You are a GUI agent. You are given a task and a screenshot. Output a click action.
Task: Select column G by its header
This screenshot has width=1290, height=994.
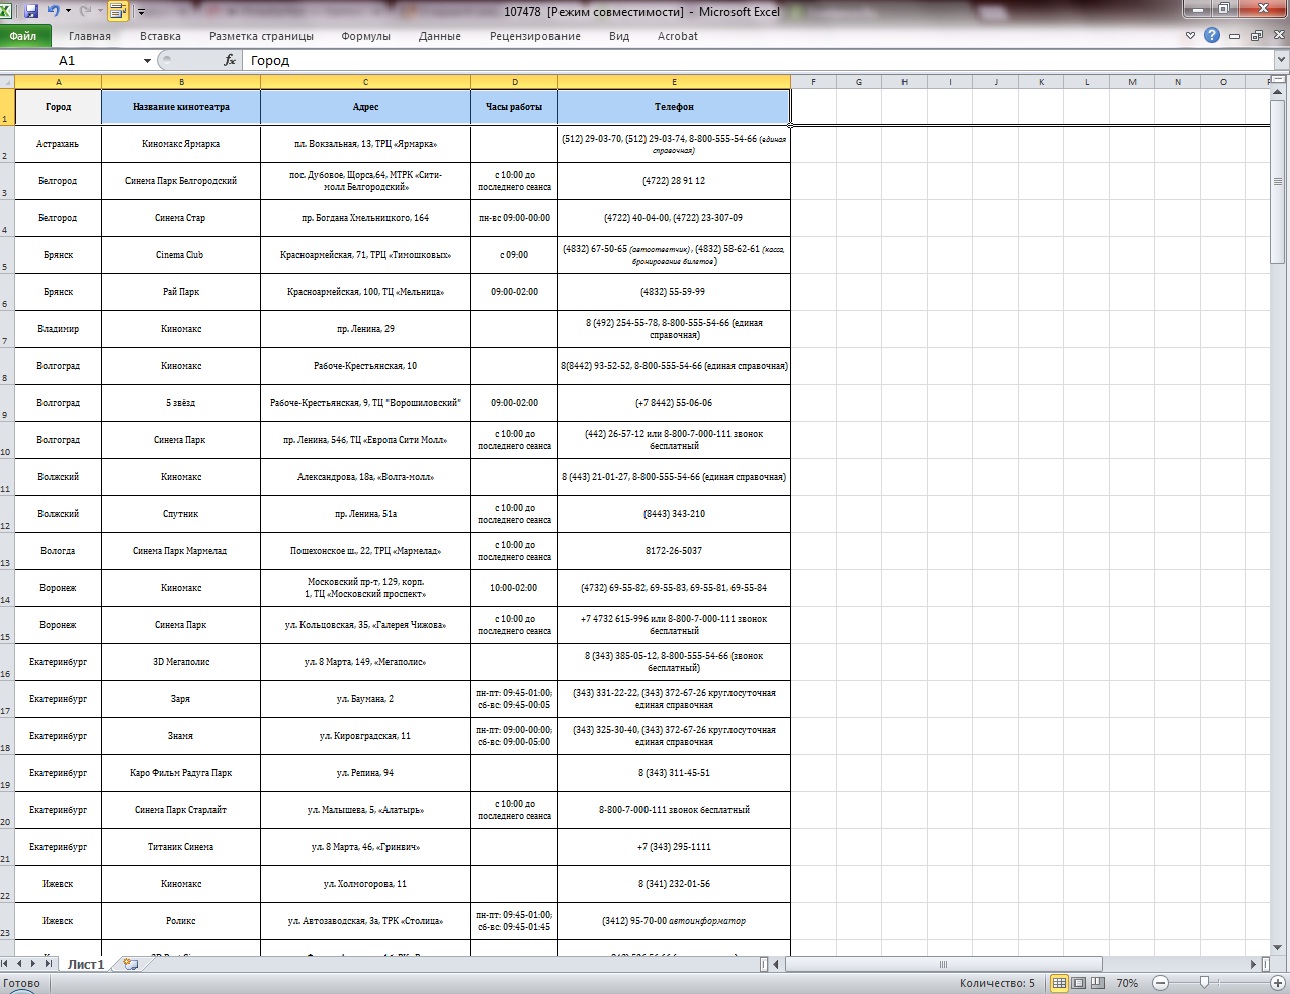tap(859, 82)
